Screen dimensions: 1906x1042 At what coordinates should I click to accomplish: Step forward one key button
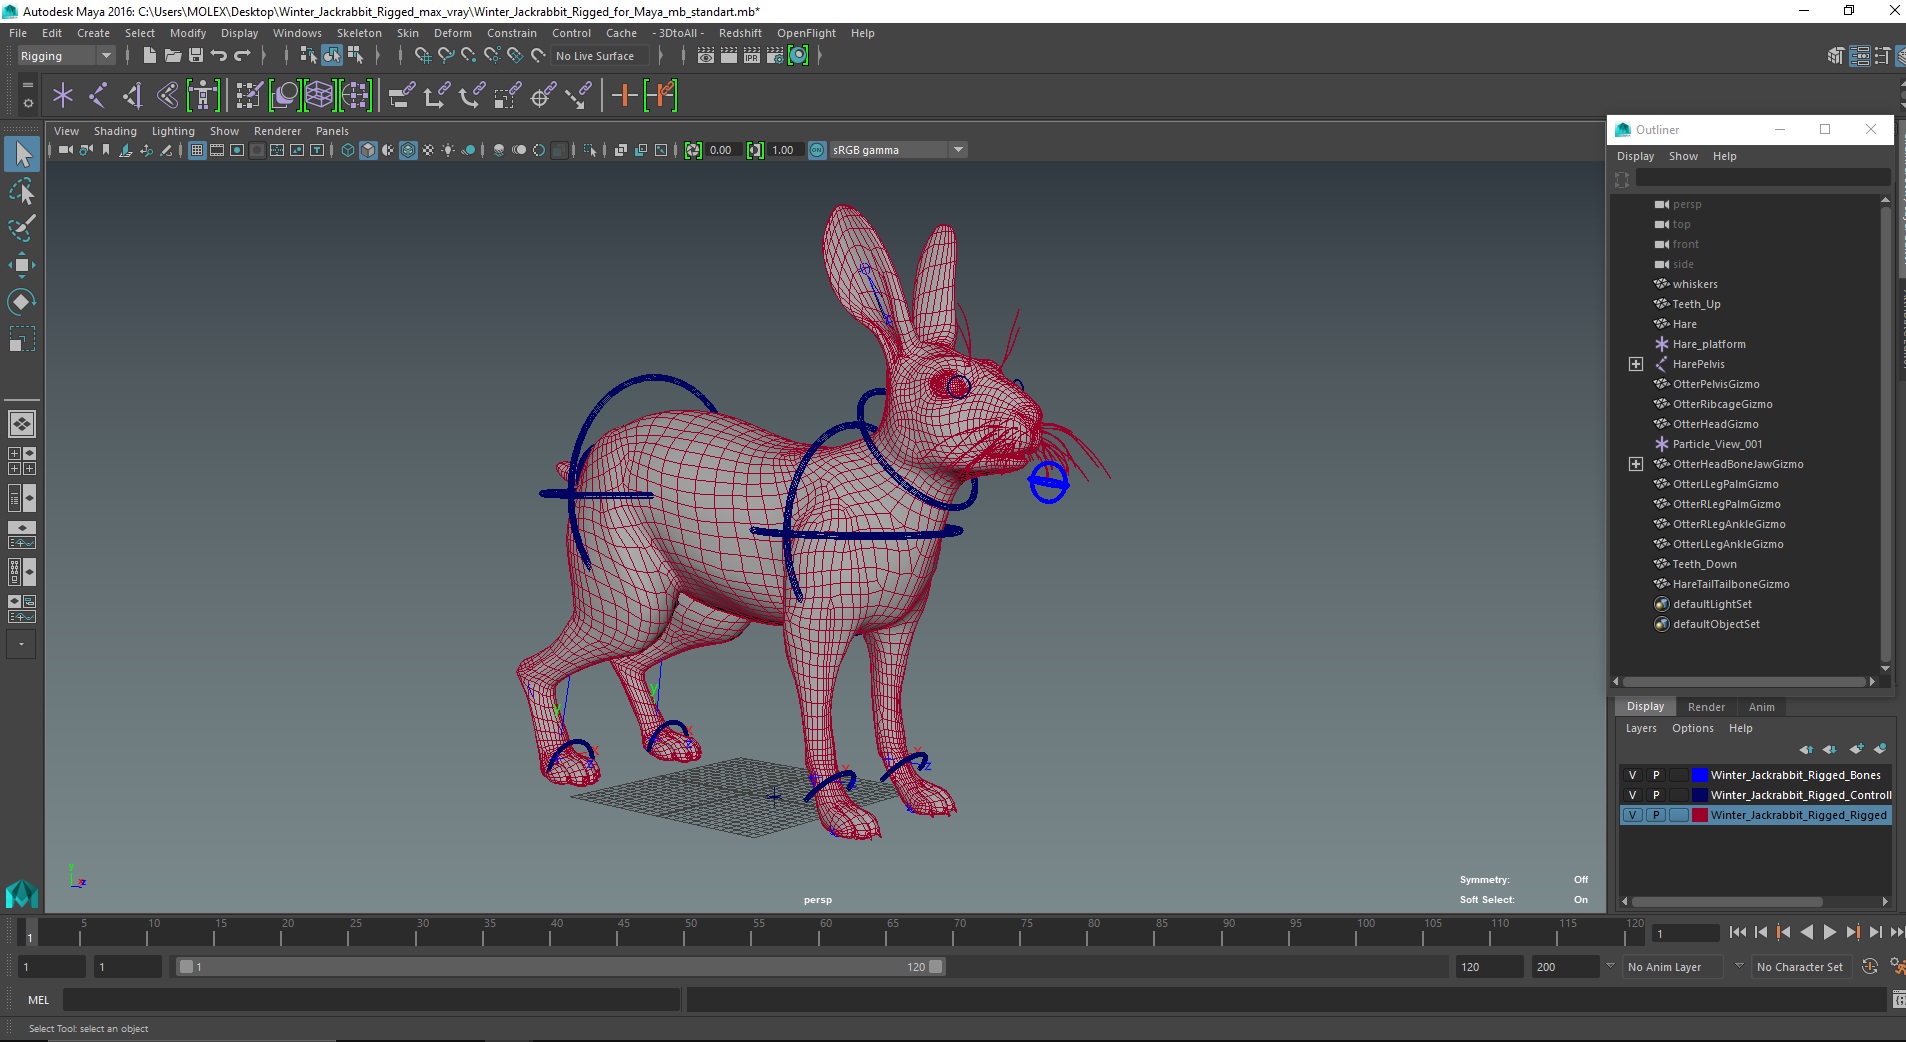pyautogui.click(x=1852, y=932)
